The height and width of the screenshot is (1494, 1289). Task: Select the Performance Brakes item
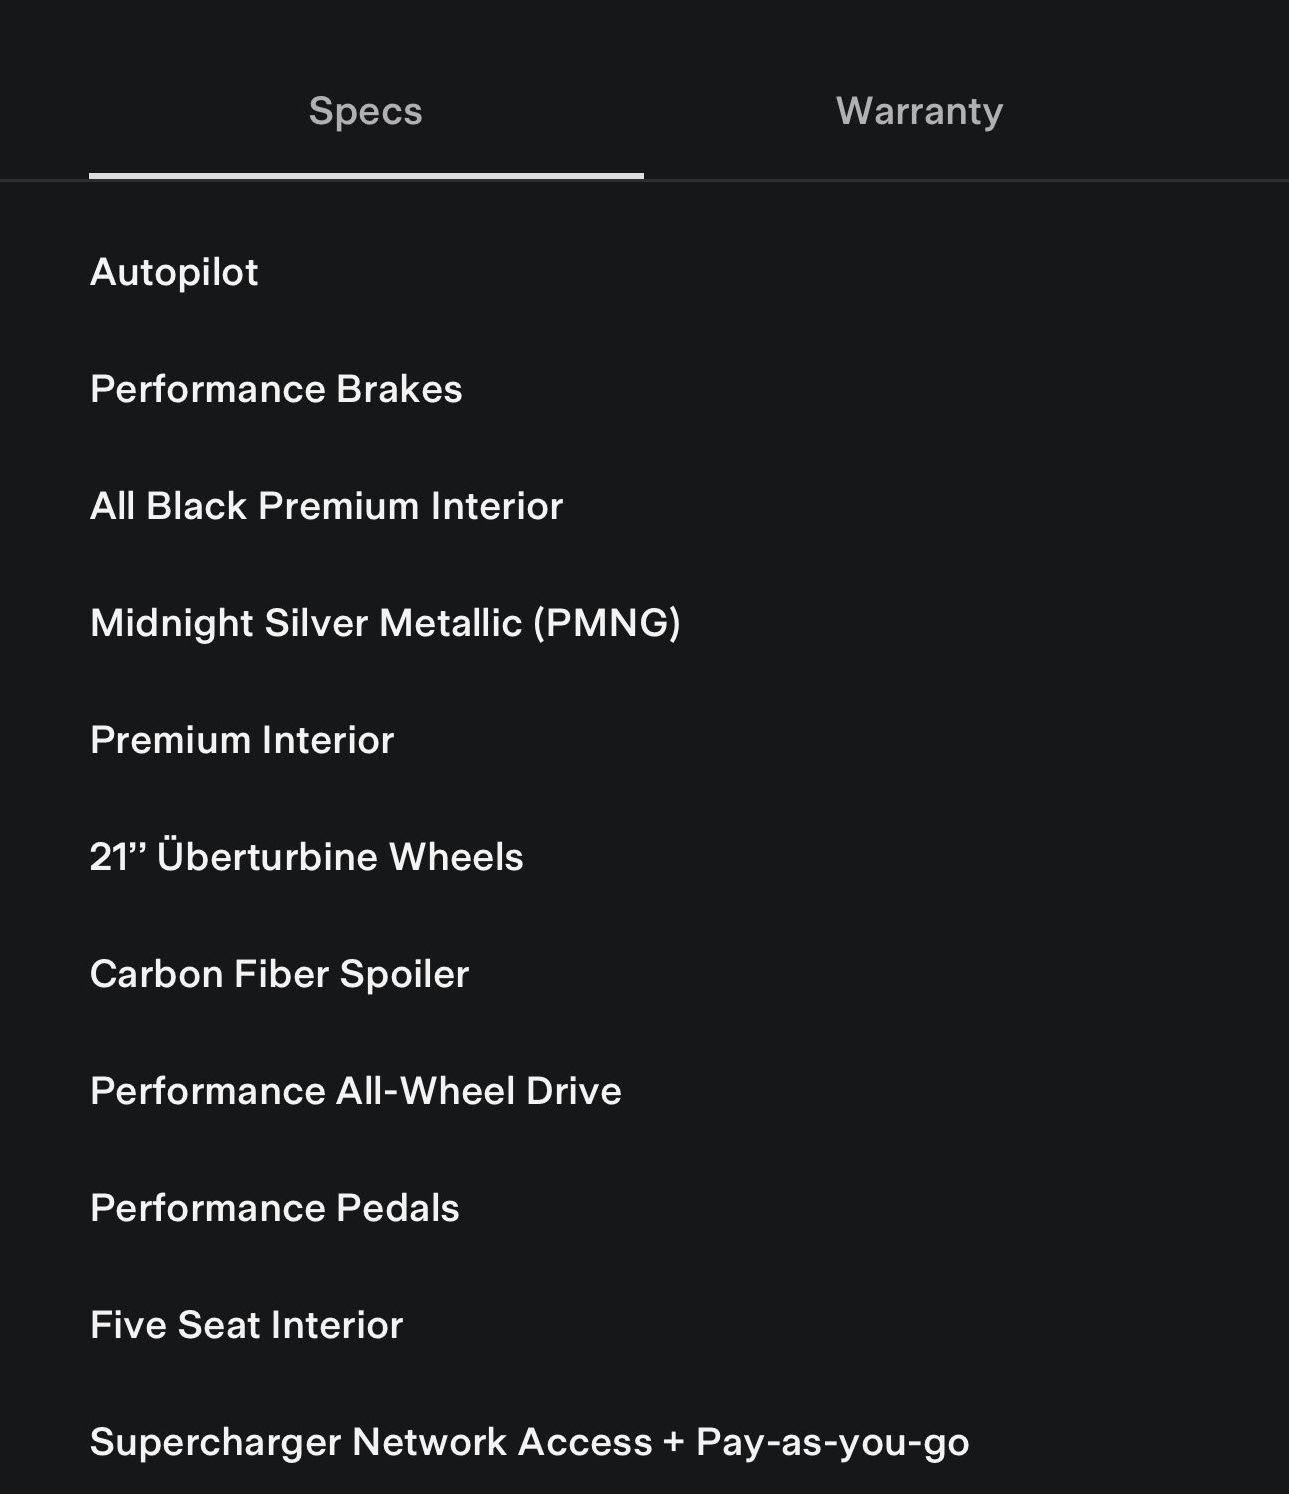point(276,389)
